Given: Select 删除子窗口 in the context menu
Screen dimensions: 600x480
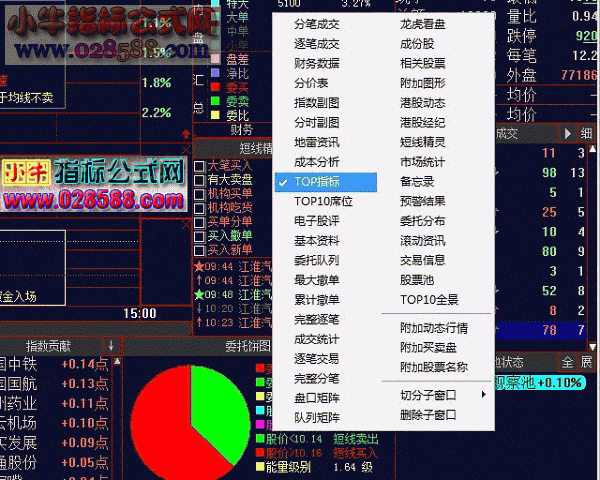Looking at the screenshot, I should [x=428, y=415].
